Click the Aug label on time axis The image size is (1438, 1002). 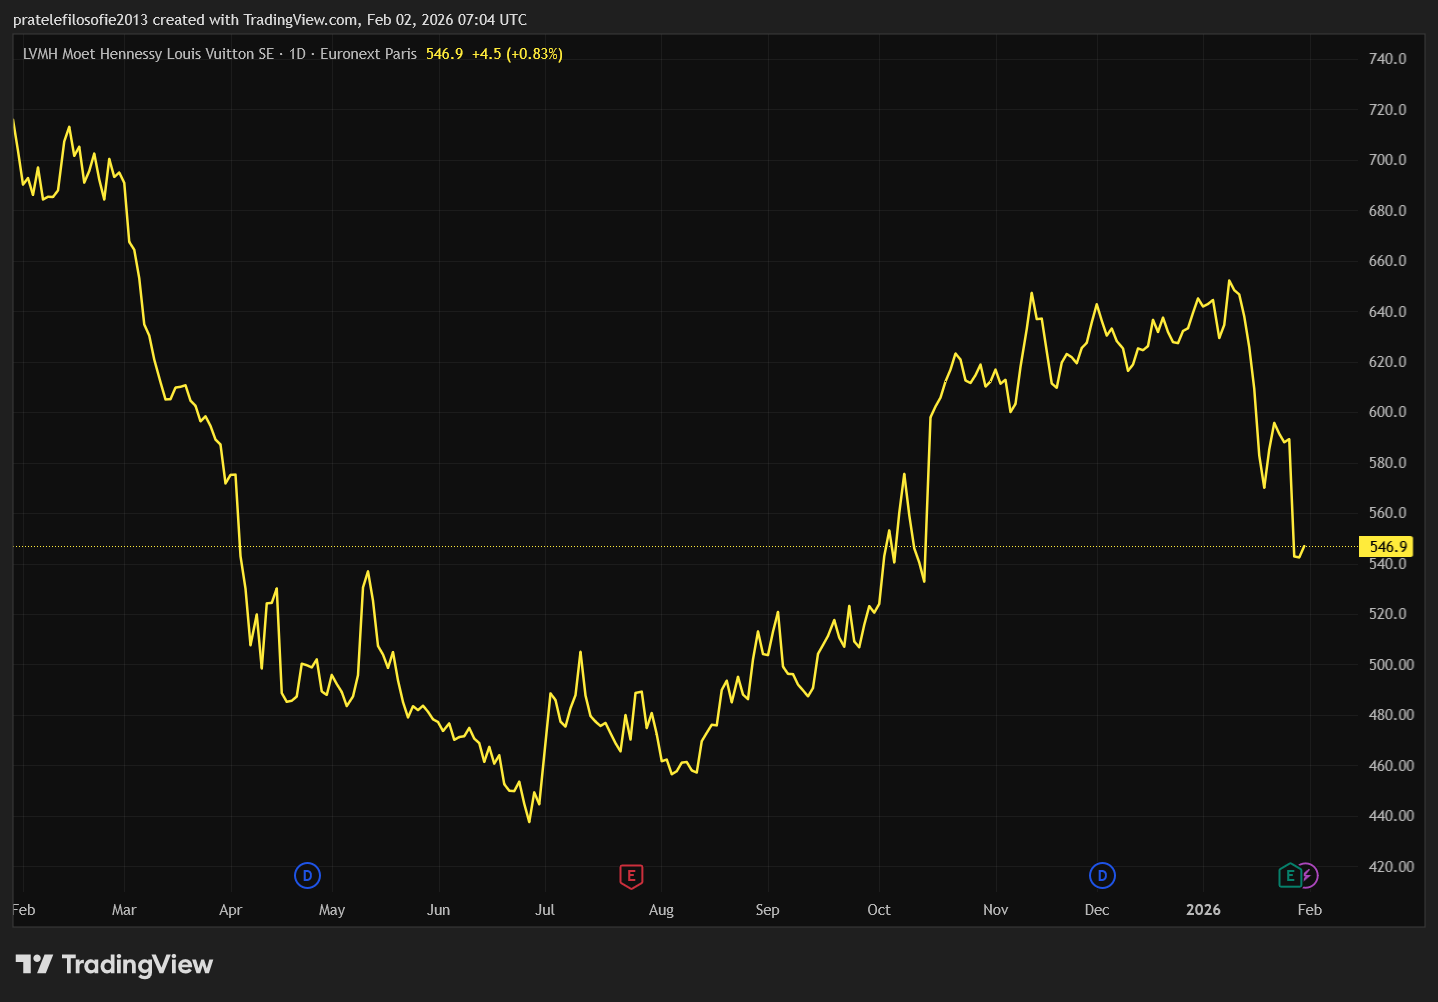661,910
